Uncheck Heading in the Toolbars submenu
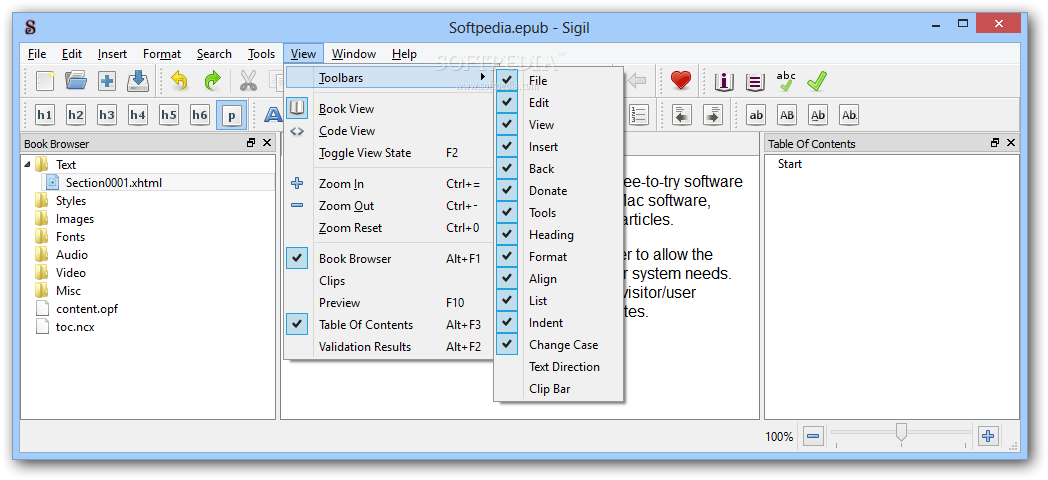The image size is (1048, 480). [558, 235]
